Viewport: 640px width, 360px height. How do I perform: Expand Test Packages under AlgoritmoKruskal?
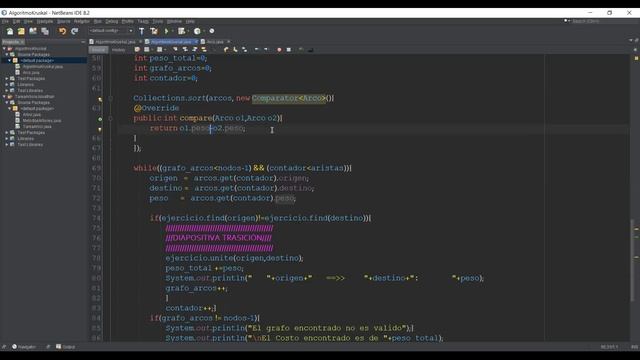(x=7, y=78)
